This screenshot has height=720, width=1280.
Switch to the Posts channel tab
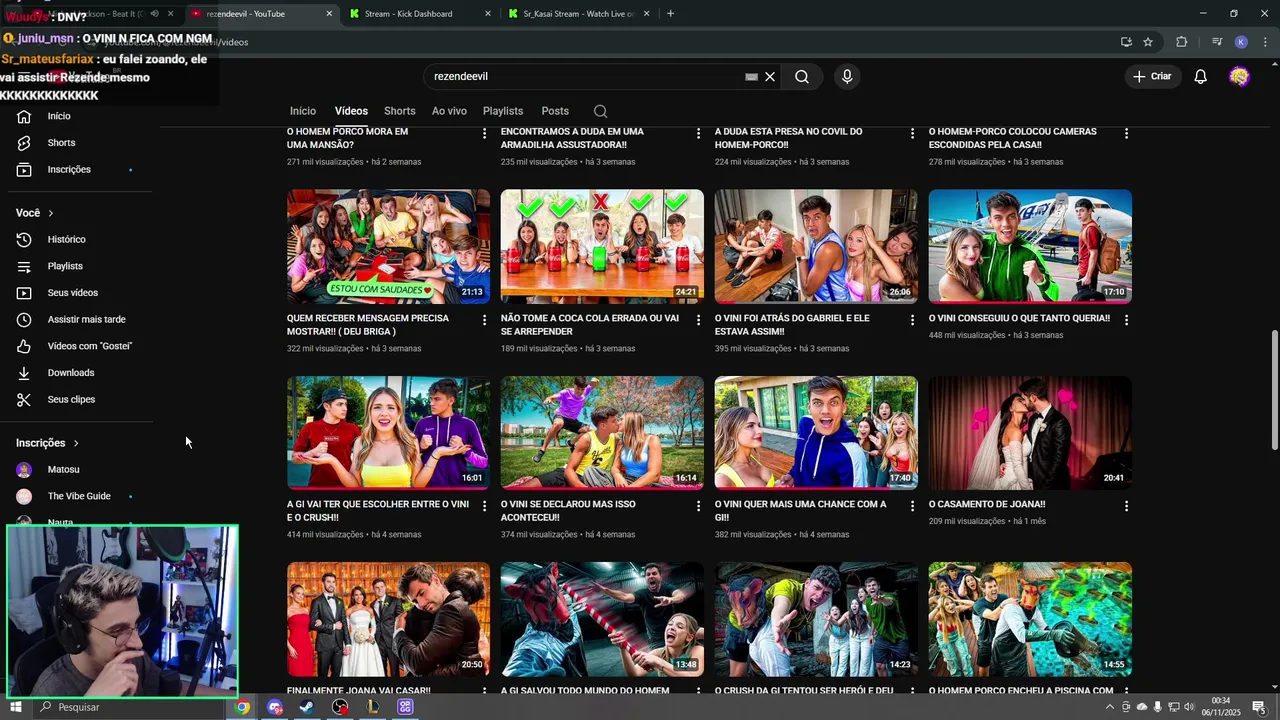[555, 111]
